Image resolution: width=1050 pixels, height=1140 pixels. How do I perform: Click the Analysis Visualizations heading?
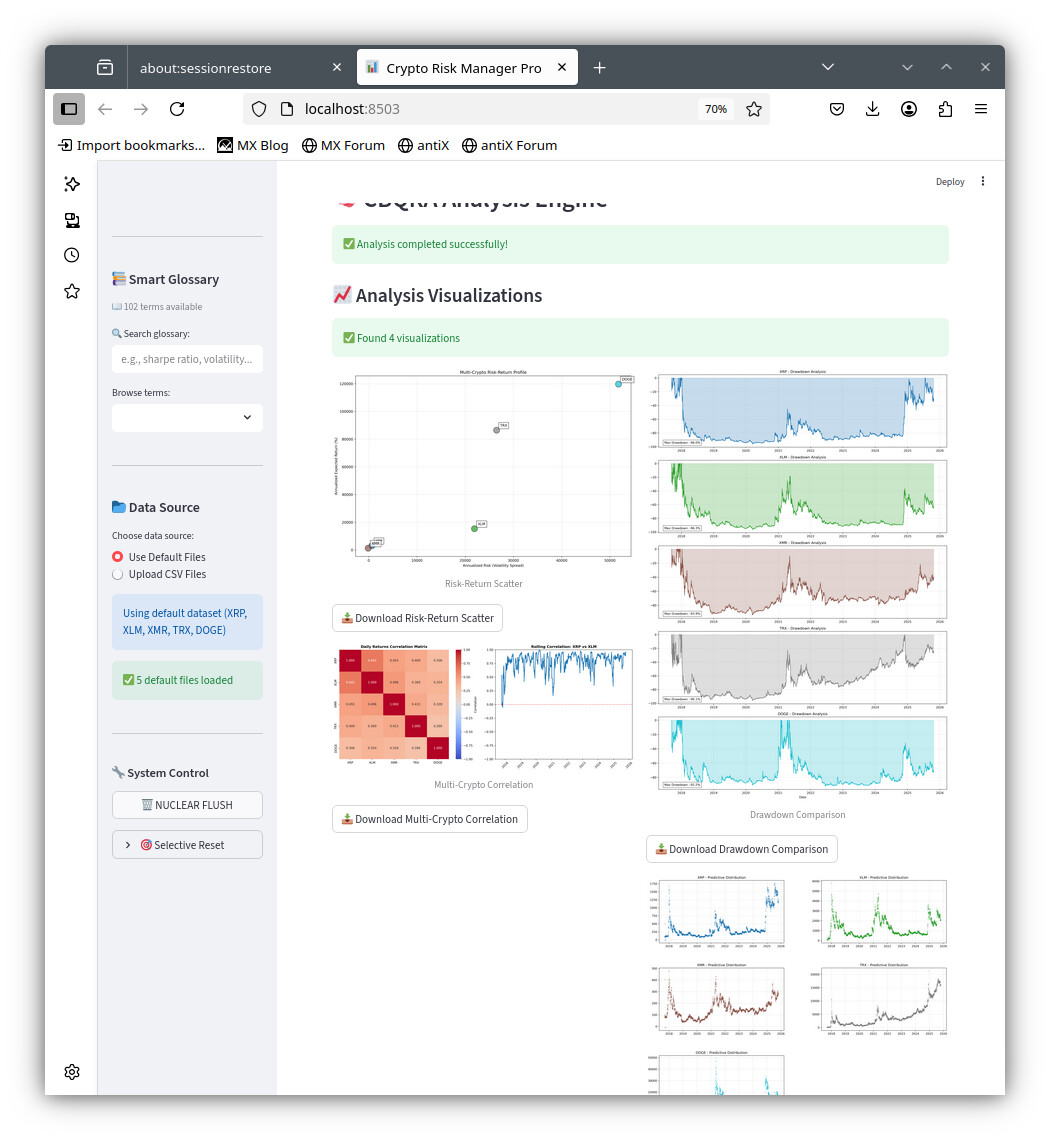438,295
